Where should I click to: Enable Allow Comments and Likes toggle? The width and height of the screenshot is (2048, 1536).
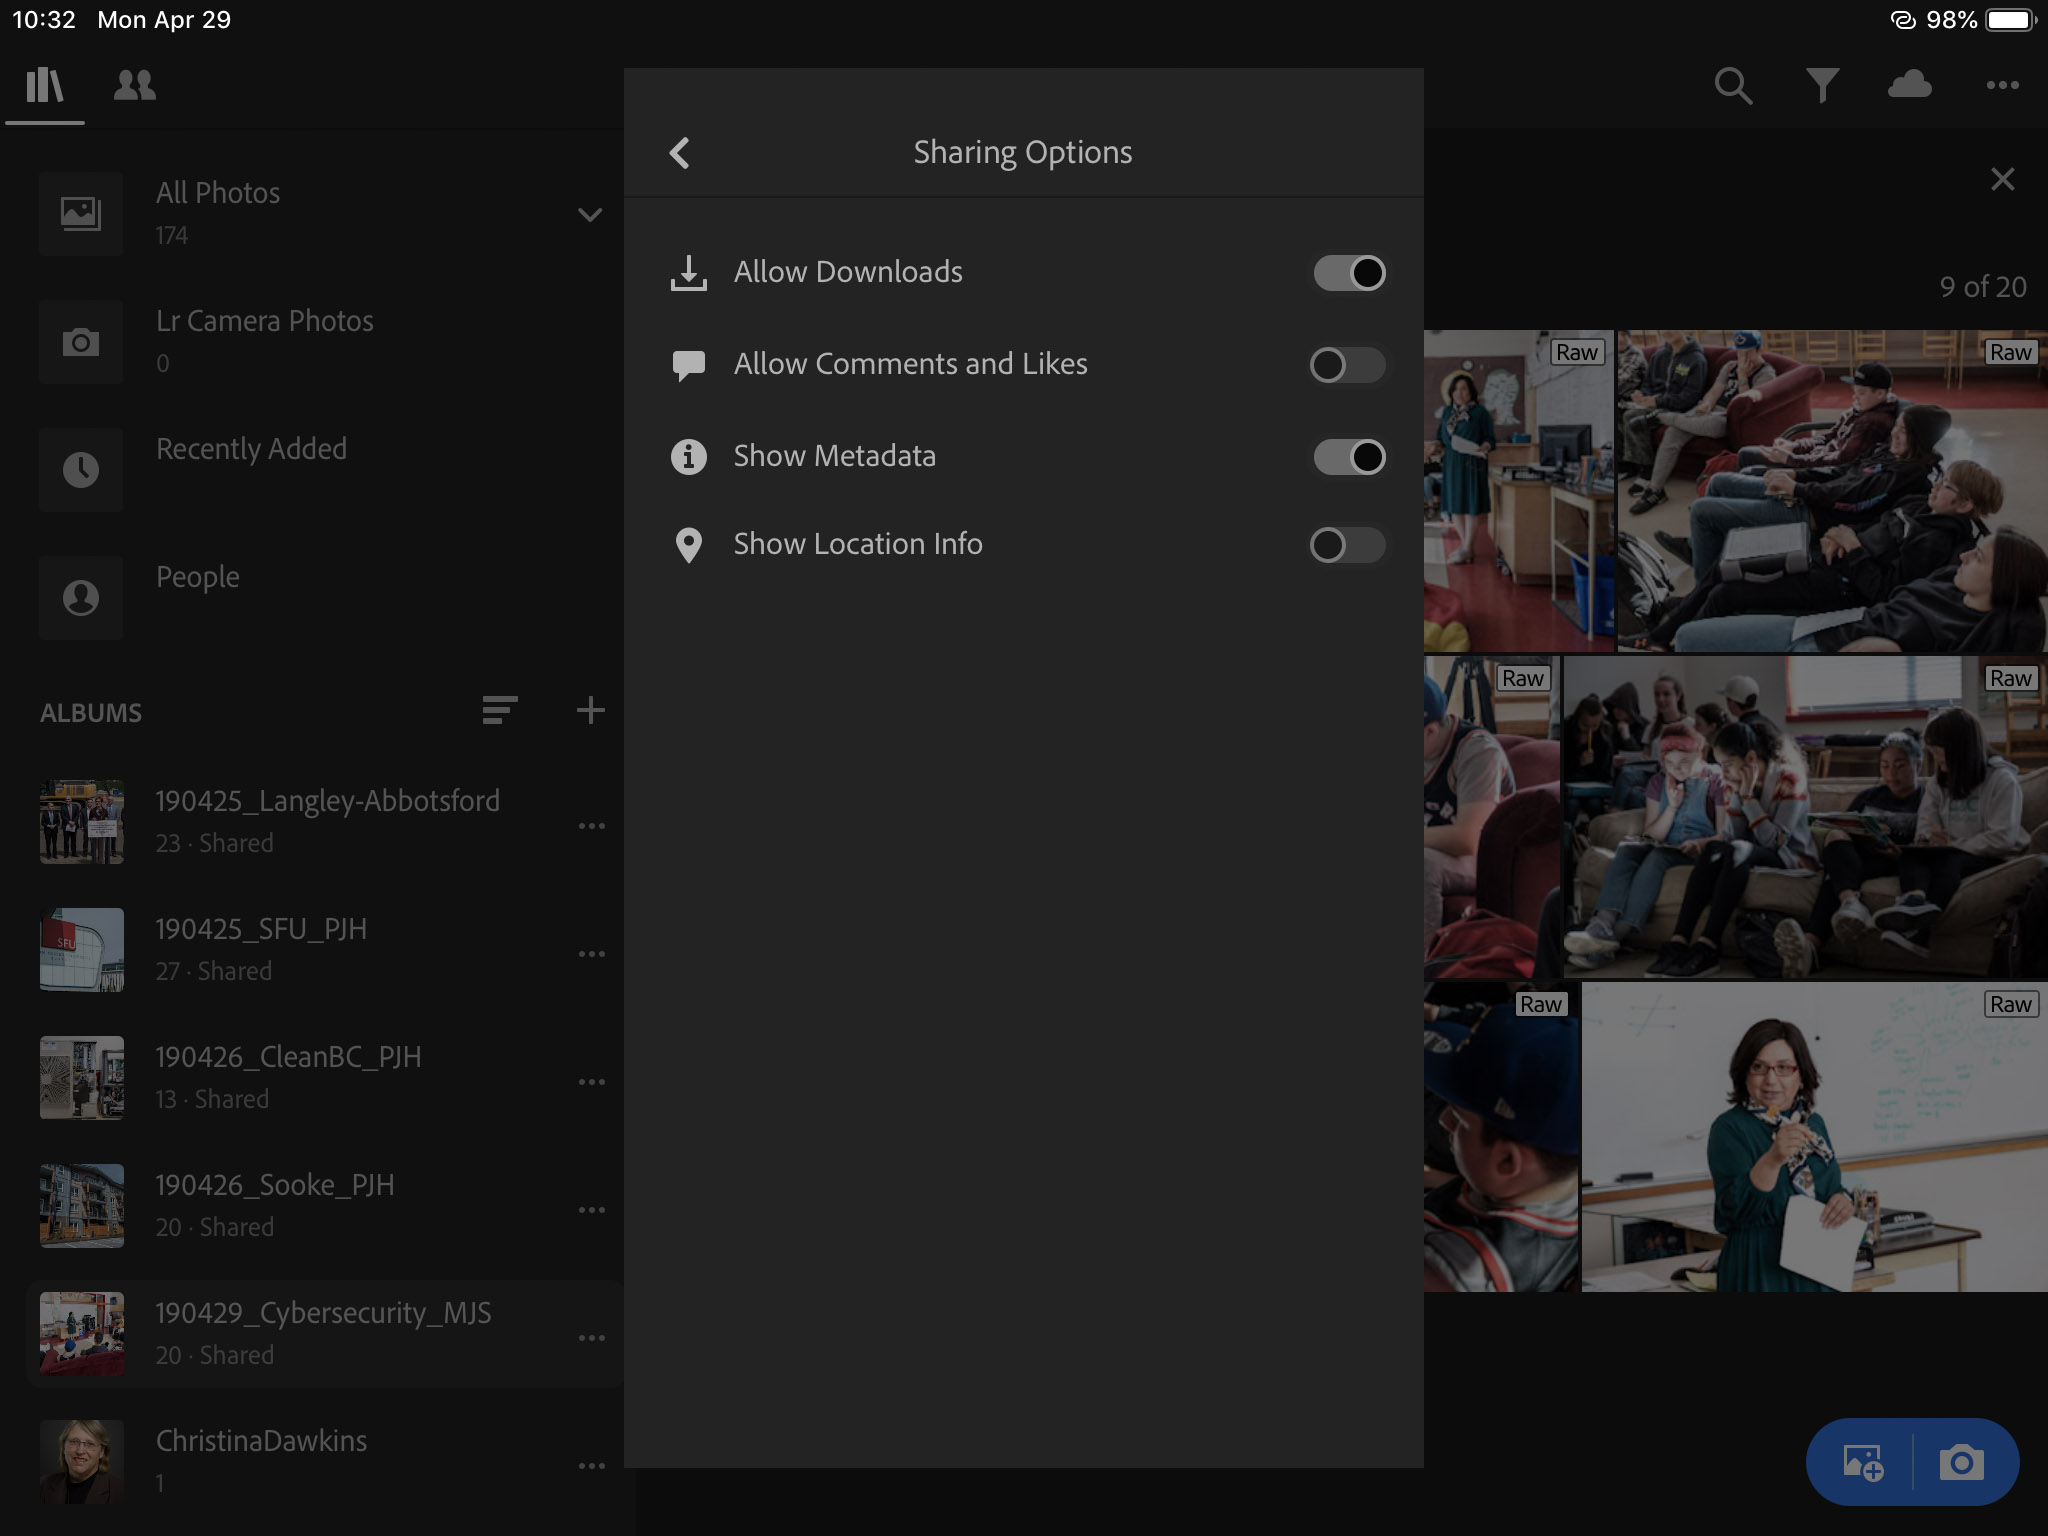tap(1347, 365)
